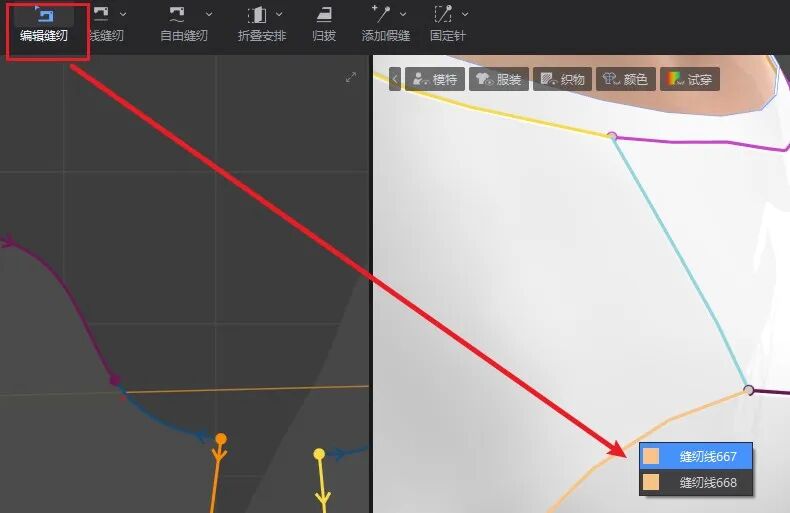
Task: Select the 固定针 pin tool
Action: pyautogui.click(x=447, y=25)
